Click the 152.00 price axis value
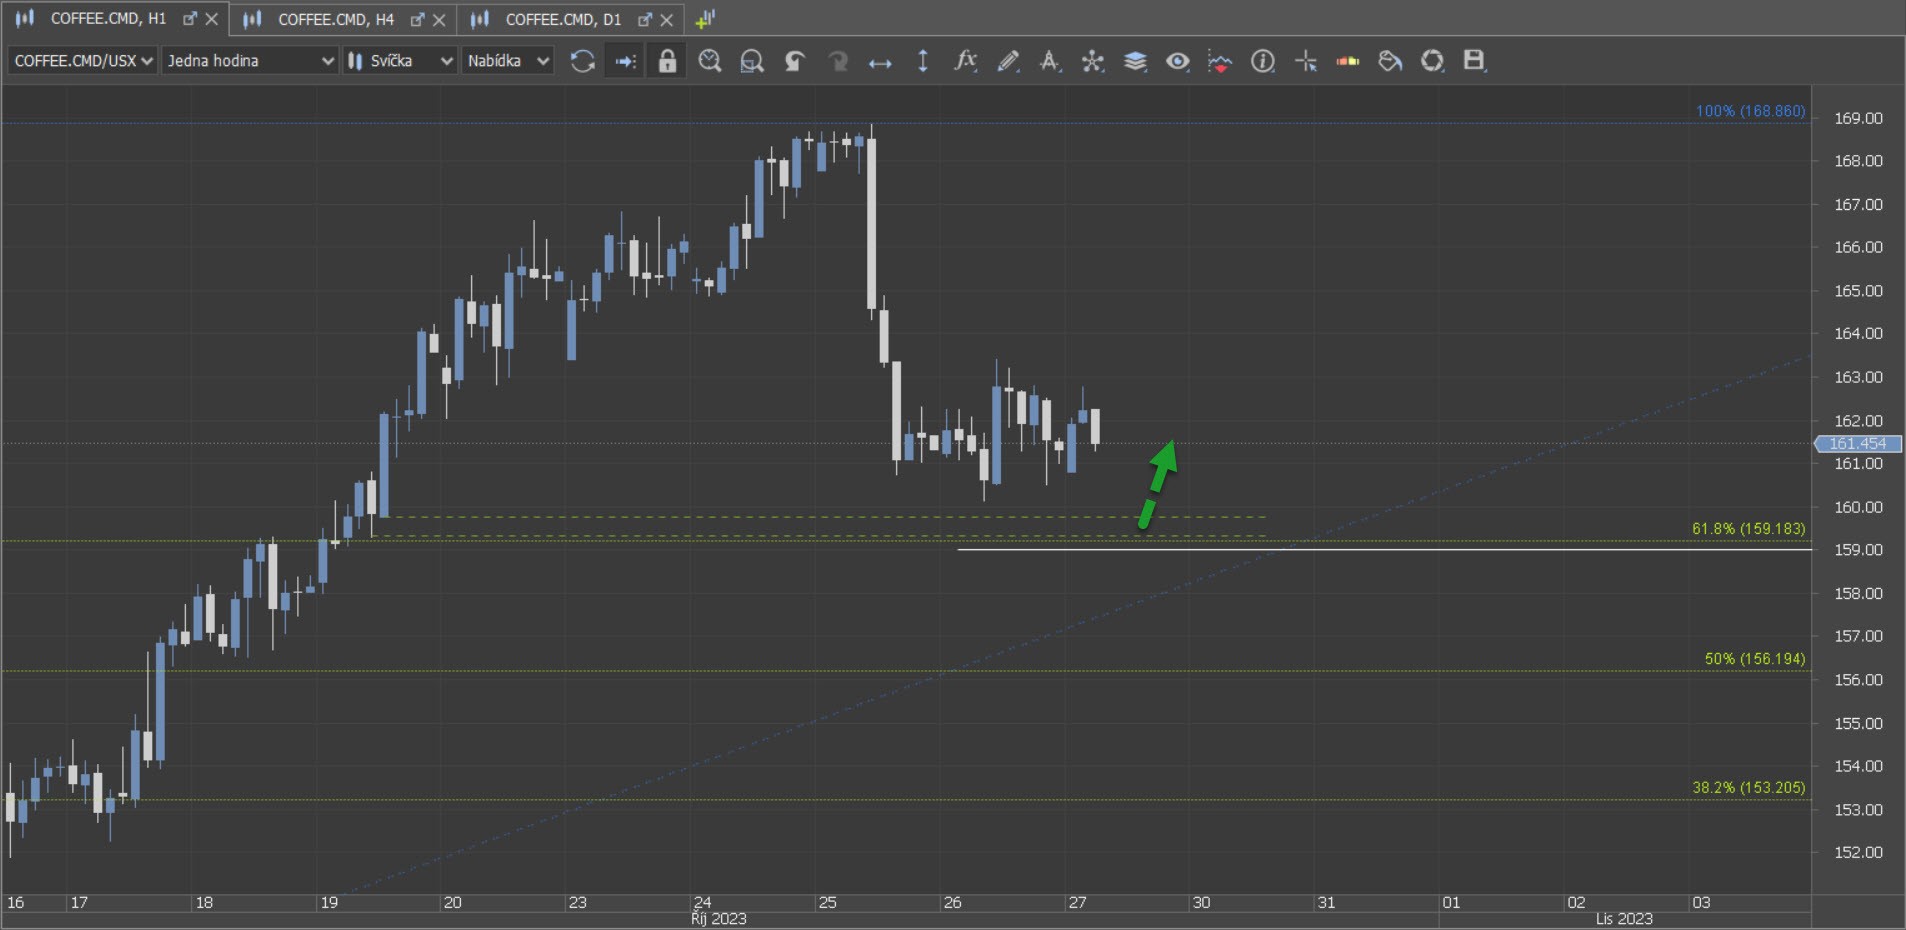The width and height of the screenshot is (1906, 930). [x=1858, y=853]
